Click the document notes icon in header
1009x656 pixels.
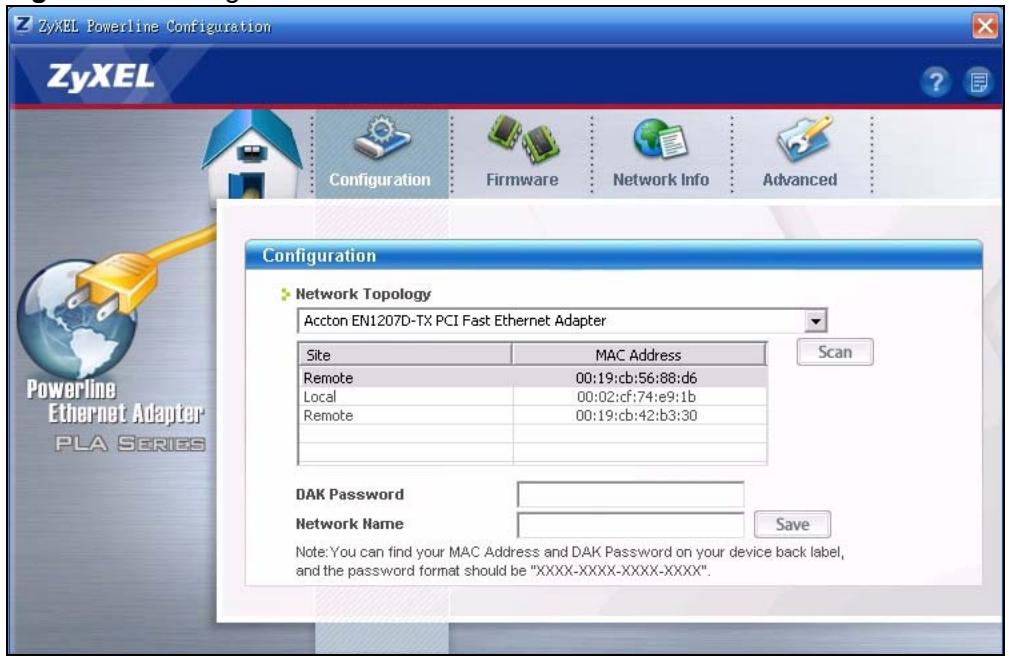979,82
